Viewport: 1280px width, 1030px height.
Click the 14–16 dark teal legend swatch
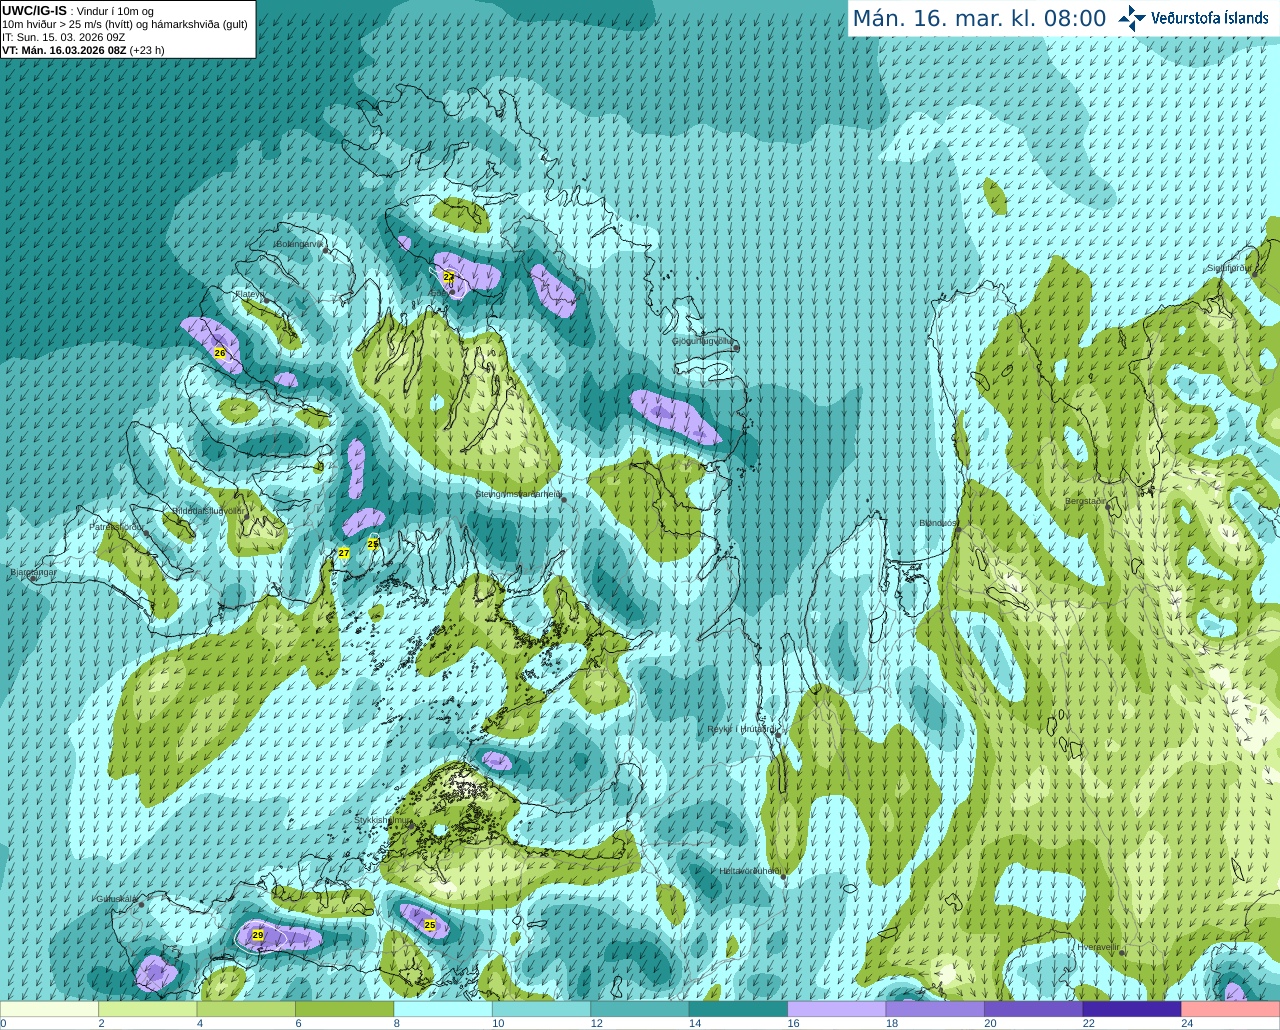[x=739, y=1009]
